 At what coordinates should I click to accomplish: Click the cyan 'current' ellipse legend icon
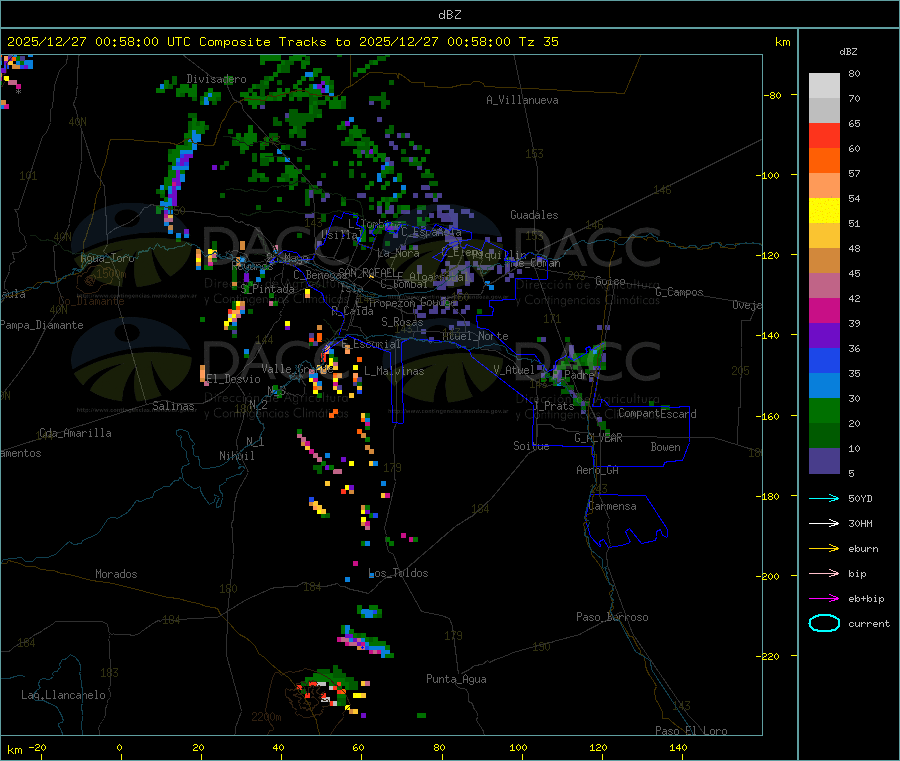(x=824, y=623)
